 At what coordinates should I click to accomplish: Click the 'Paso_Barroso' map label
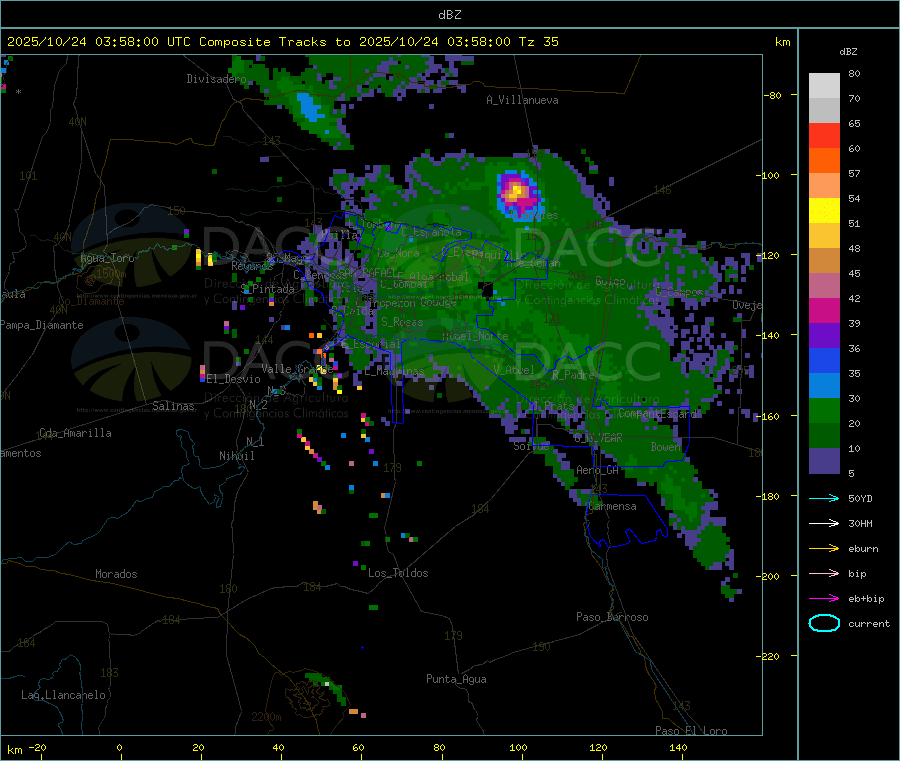pos(612,617)
